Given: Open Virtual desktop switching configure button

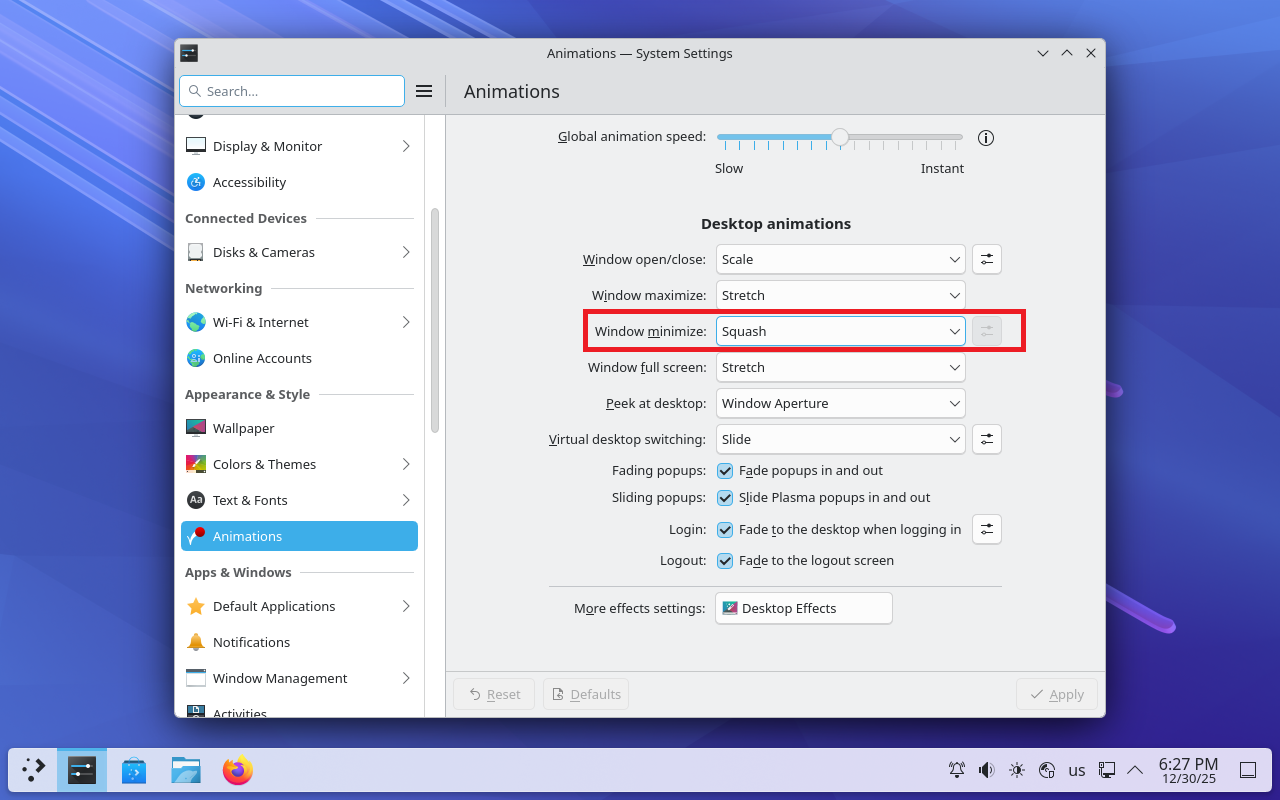Looking at the screenshot, I should 987,439.
